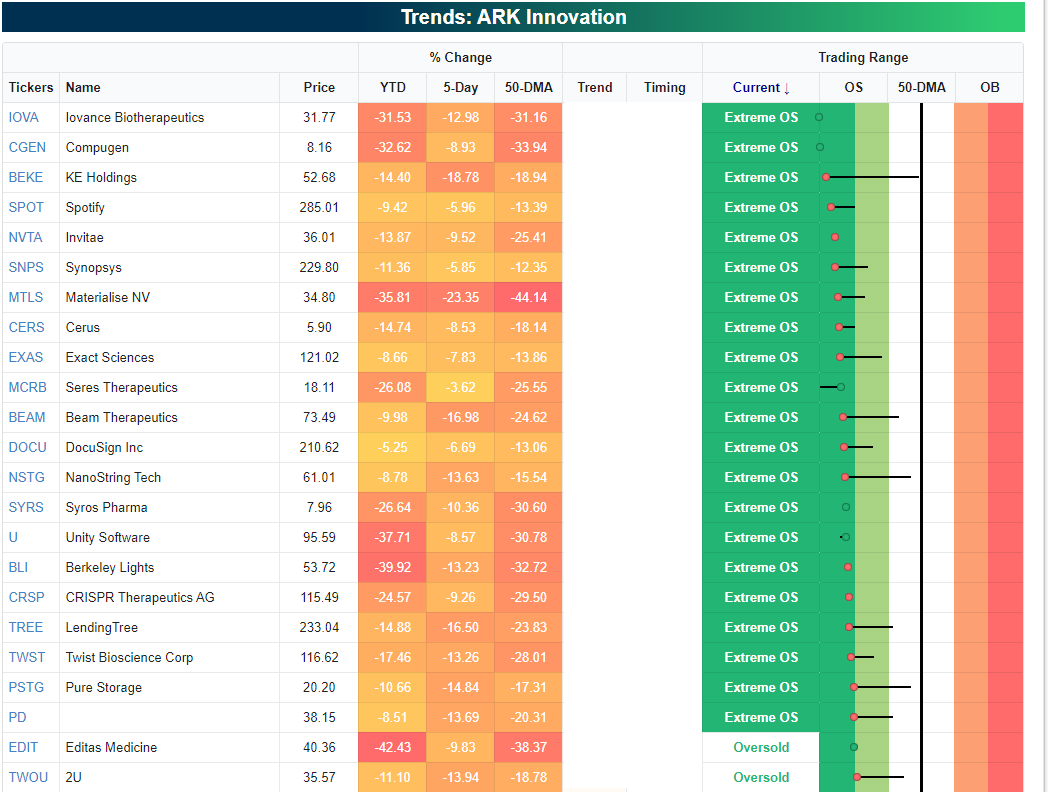Open the BLI ticker link
Screen dimensions: 1048x792
pos(18,567)
